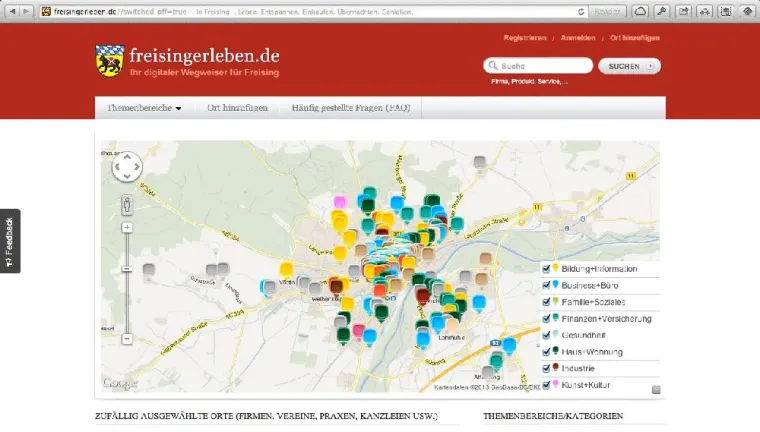Viewport: 760px width, 432px height.
Task: Click the SUCHEN button
Action: coord(629,66)
